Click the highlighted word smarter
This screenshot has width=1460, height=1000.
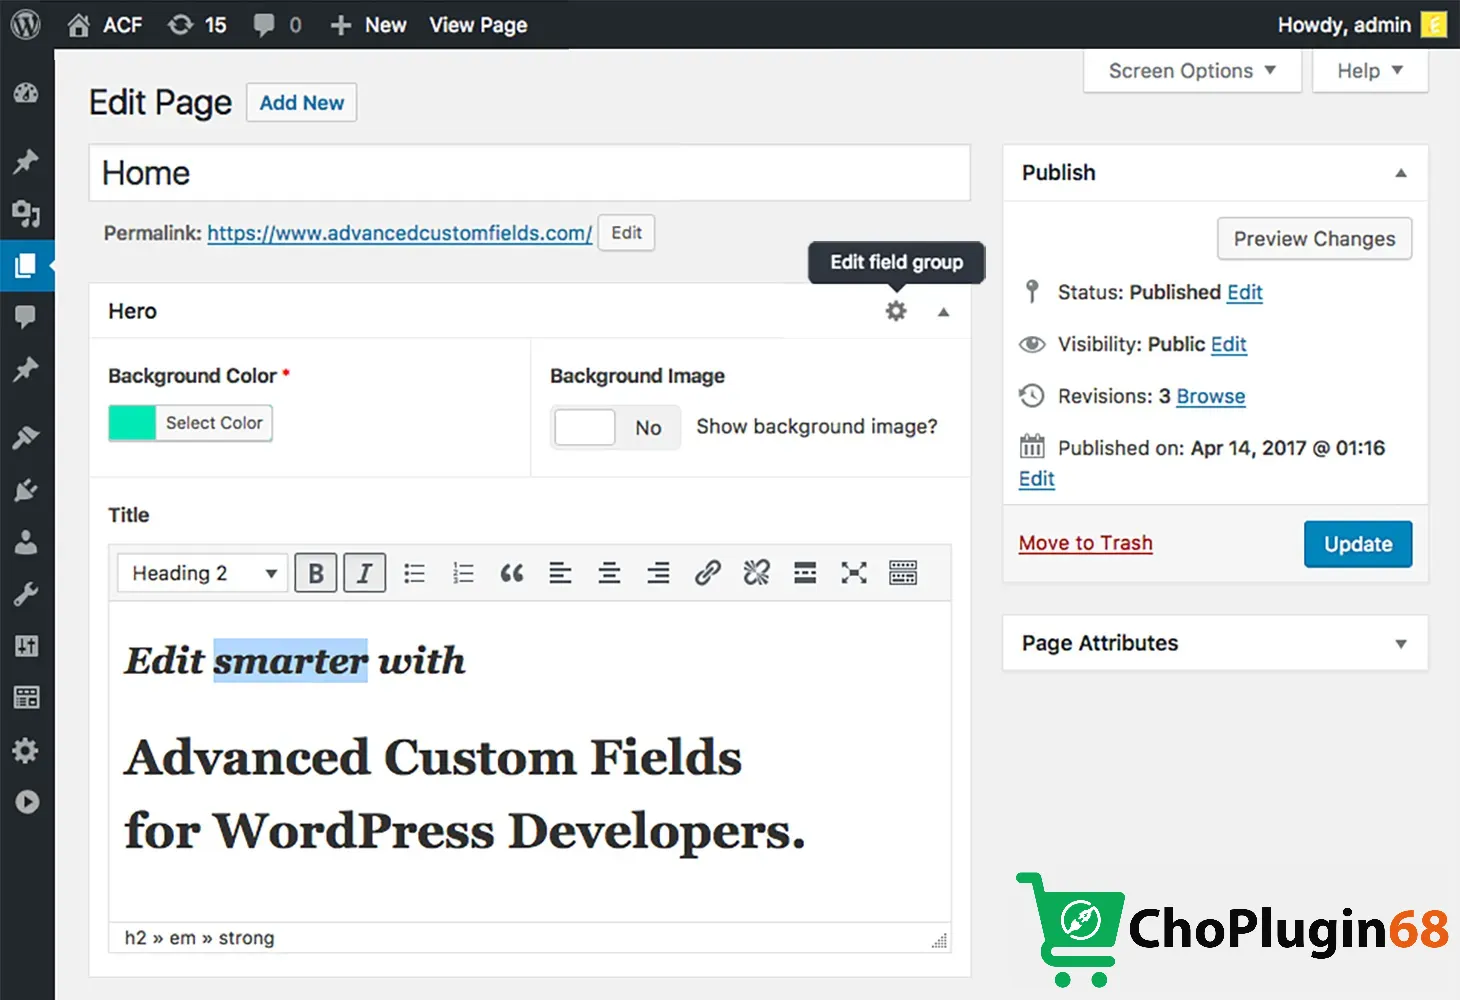291,660
